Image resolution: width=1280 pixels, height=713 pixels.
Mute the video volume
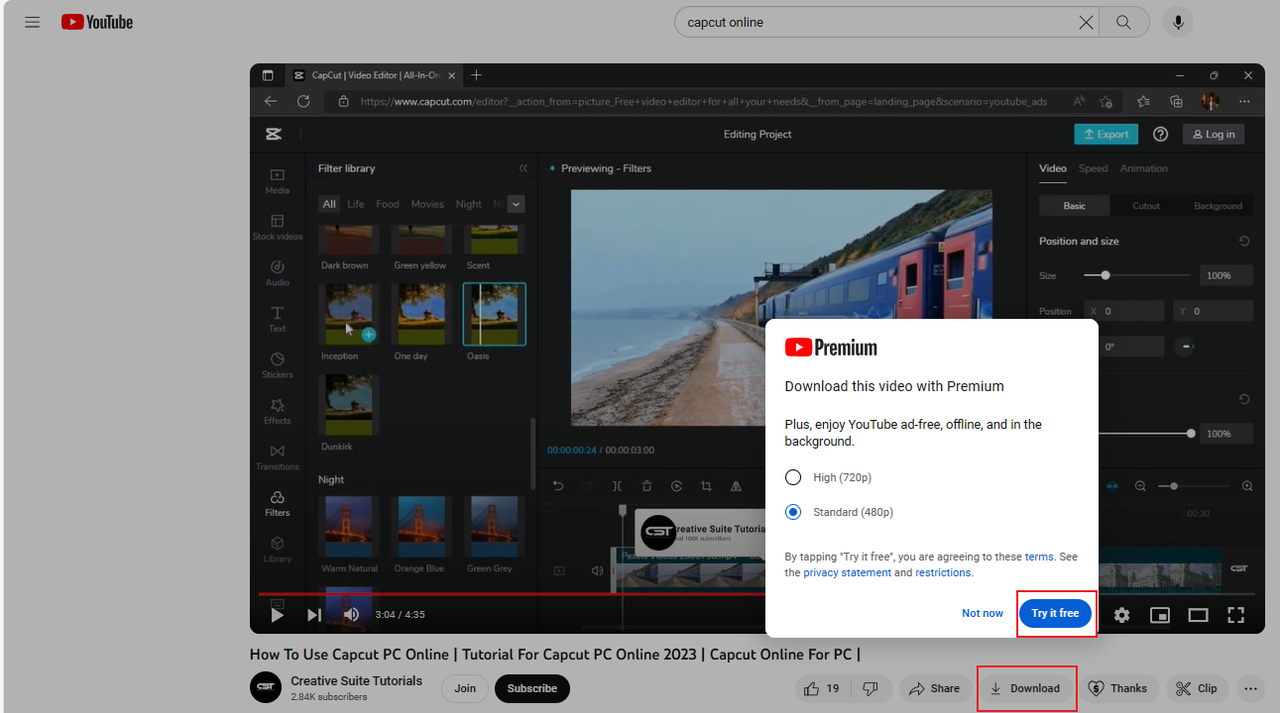pos(351,615)
